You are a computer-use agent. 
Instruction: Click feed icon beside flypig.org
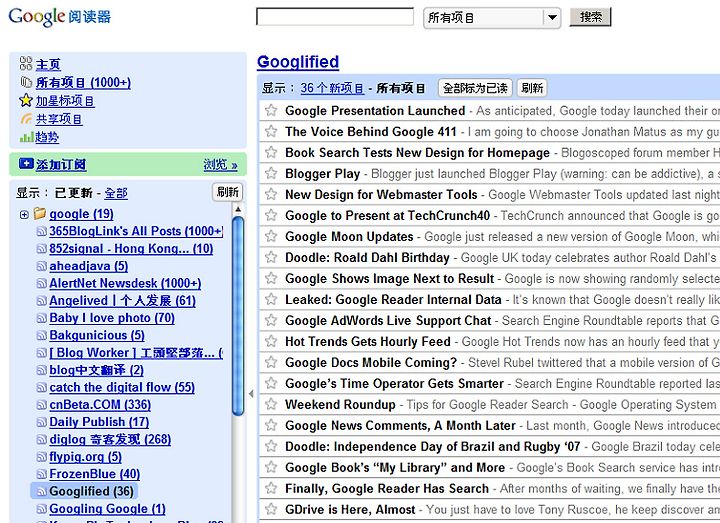click(x=42, y=457)
